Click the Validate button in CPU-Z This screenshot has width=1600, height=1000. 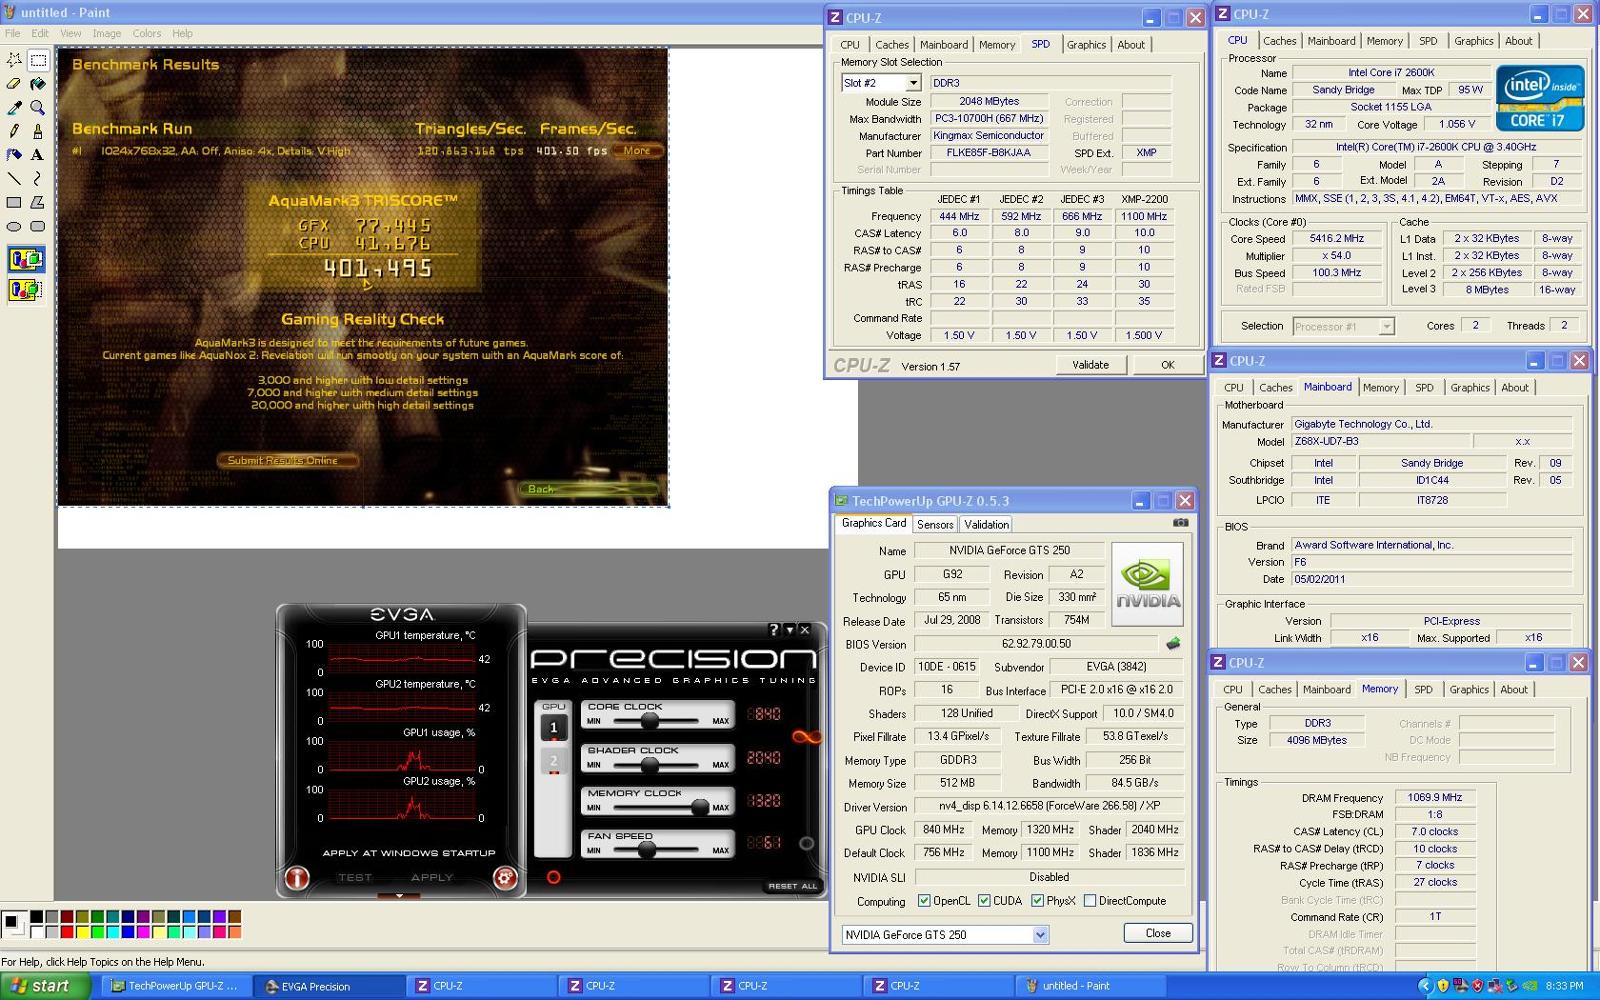click(1090, 365)
